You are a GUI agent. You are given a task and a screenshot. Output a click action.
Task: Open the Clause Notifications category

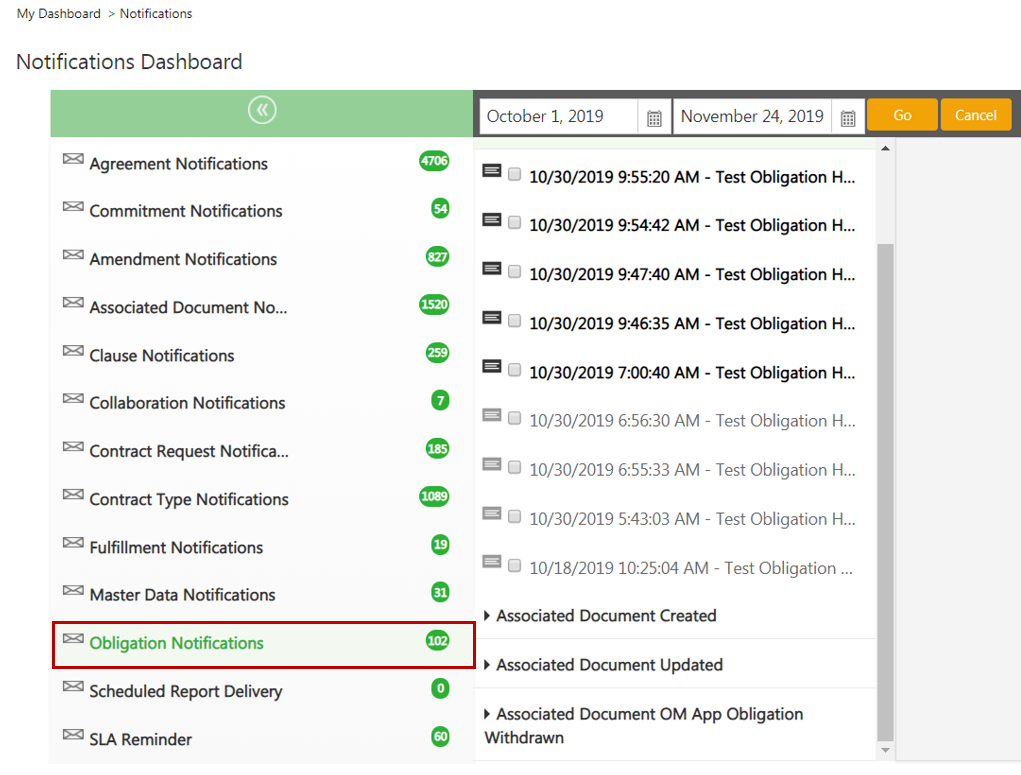point(162,356)
